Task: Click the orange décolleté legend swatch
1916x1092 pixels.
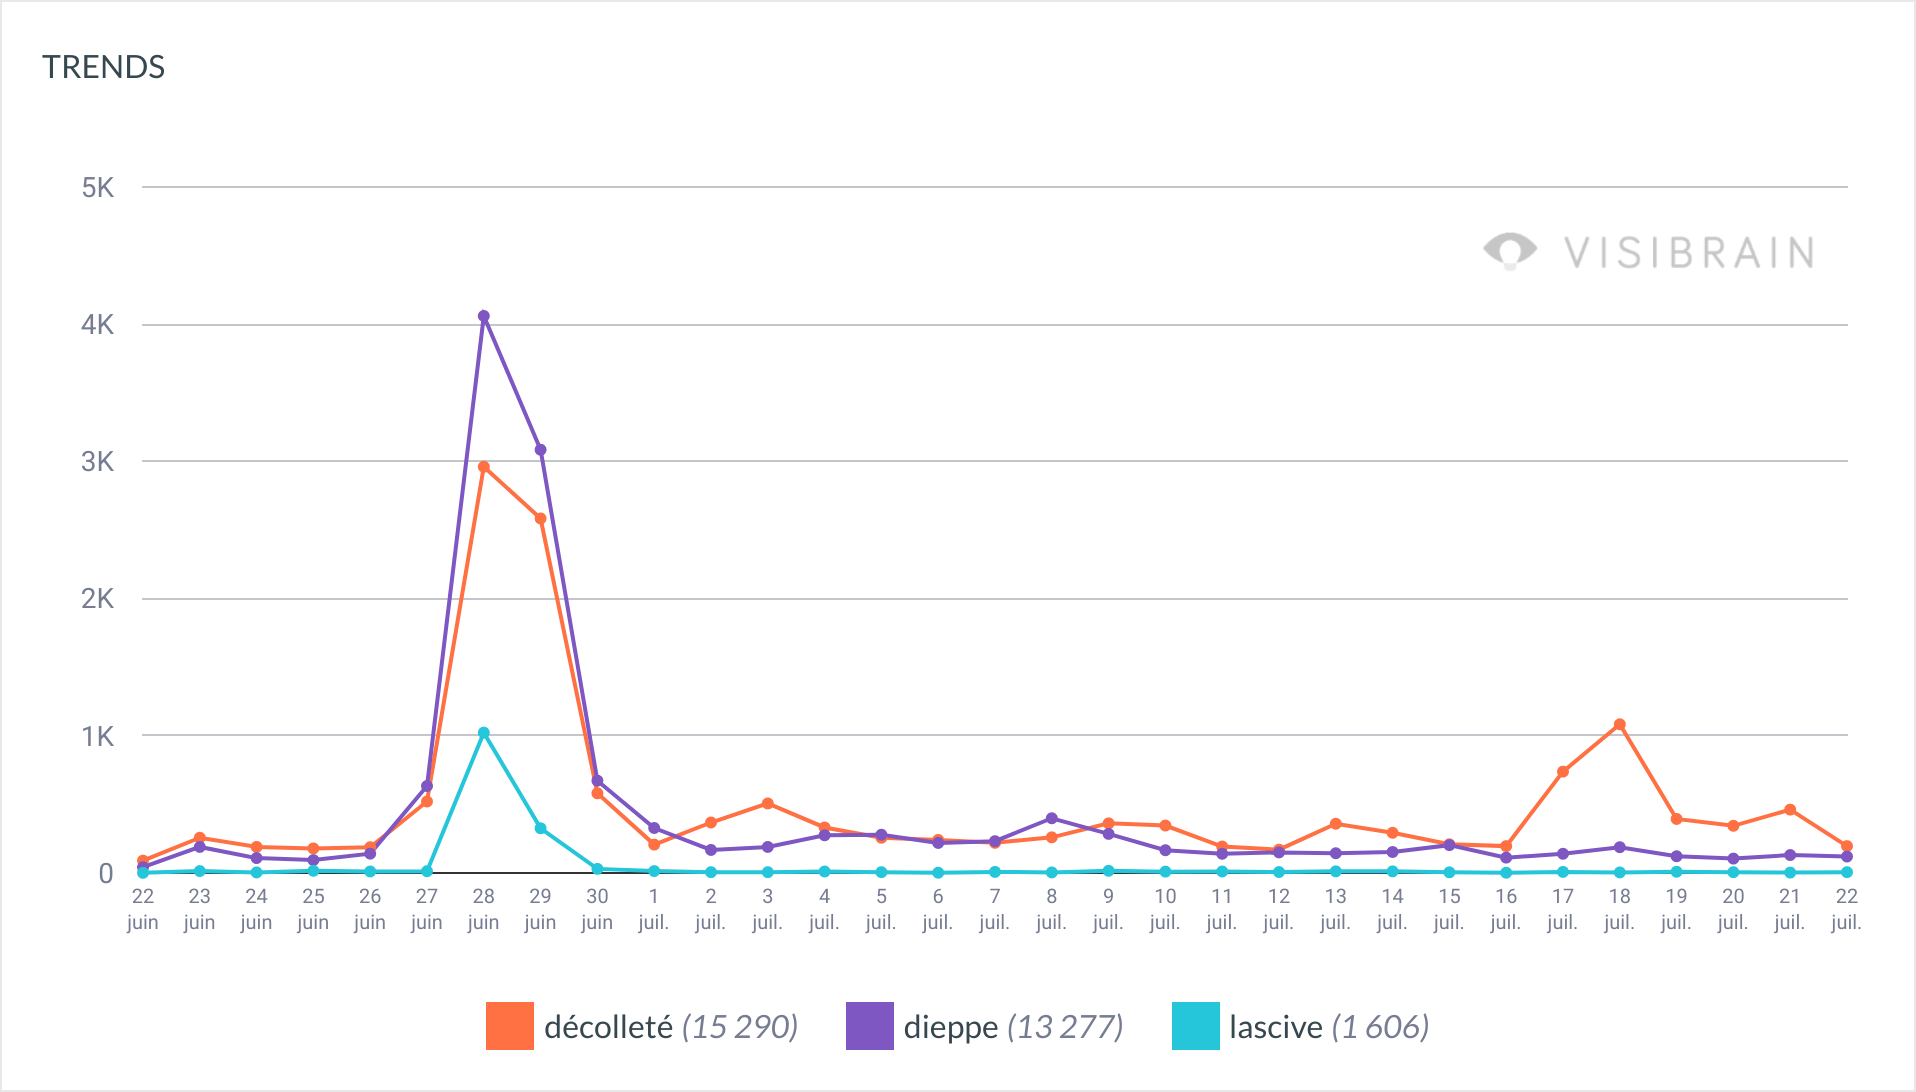Action: [x=509, y=1026]
